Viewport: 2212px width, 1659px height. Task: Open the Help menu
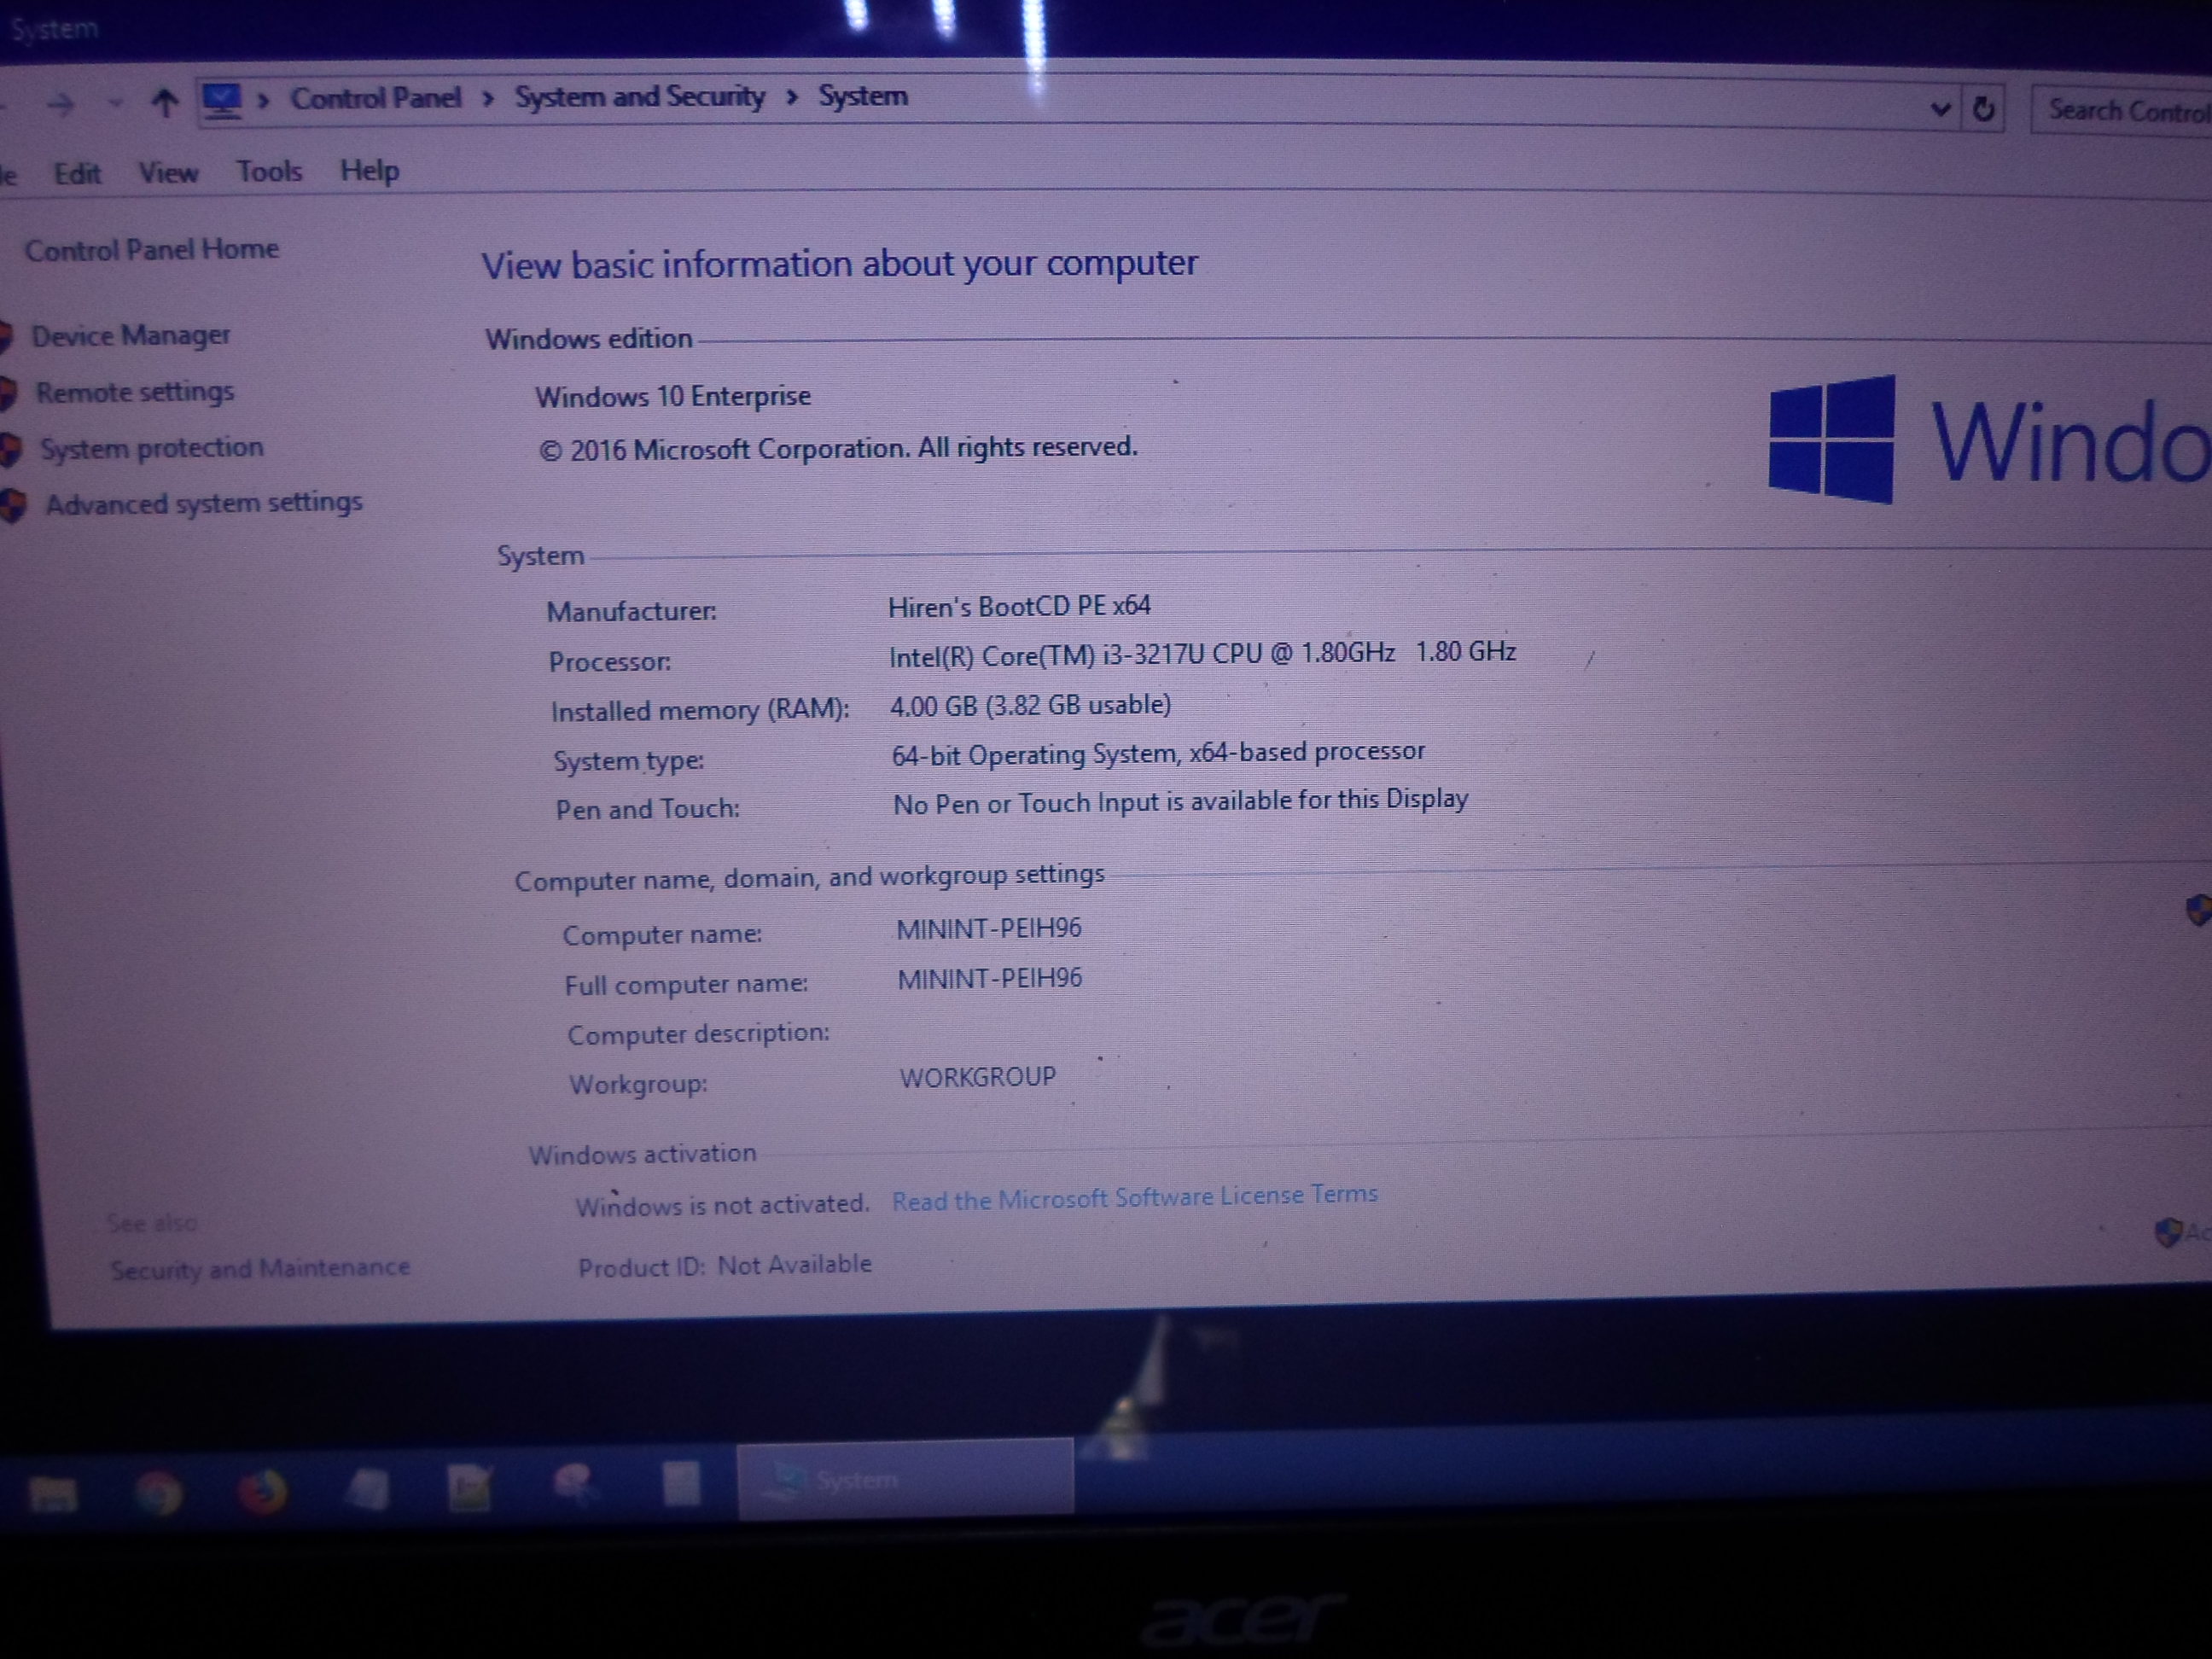pos(369,171)
